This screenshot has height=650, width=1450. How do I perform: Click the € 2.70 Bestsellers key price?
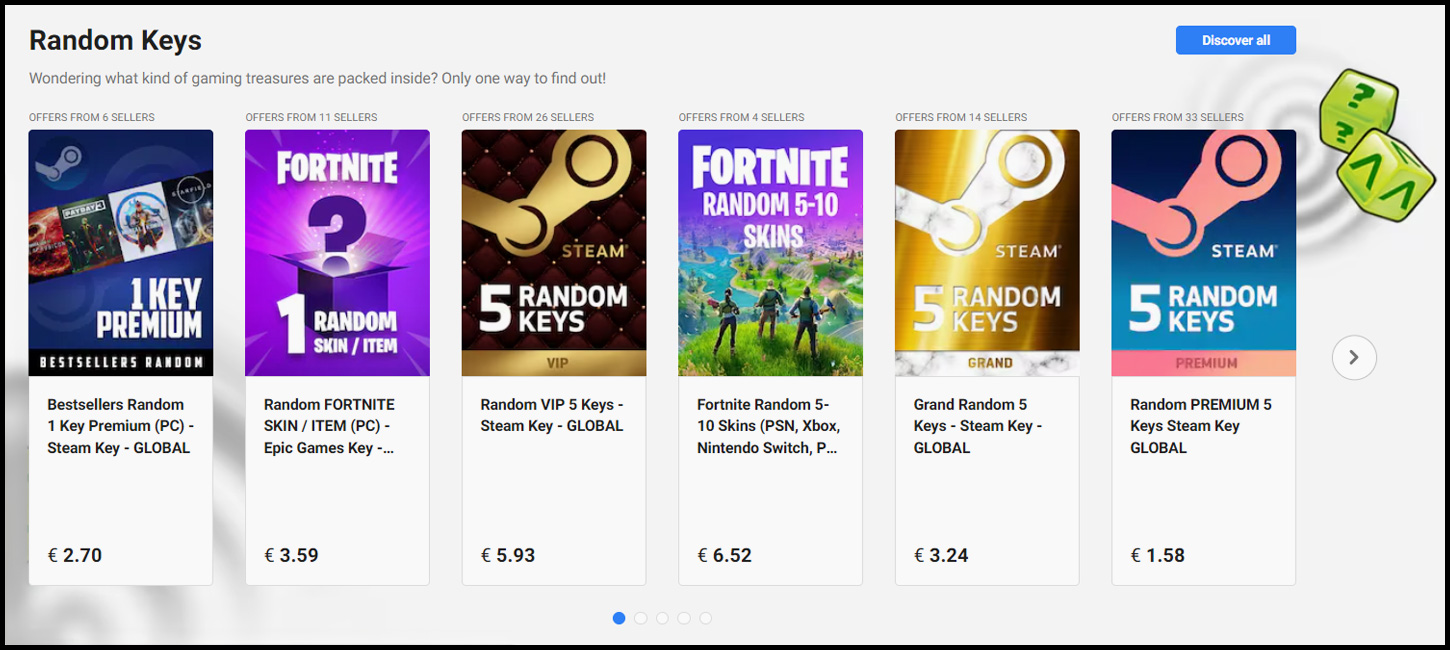click(x=75, y=555)
